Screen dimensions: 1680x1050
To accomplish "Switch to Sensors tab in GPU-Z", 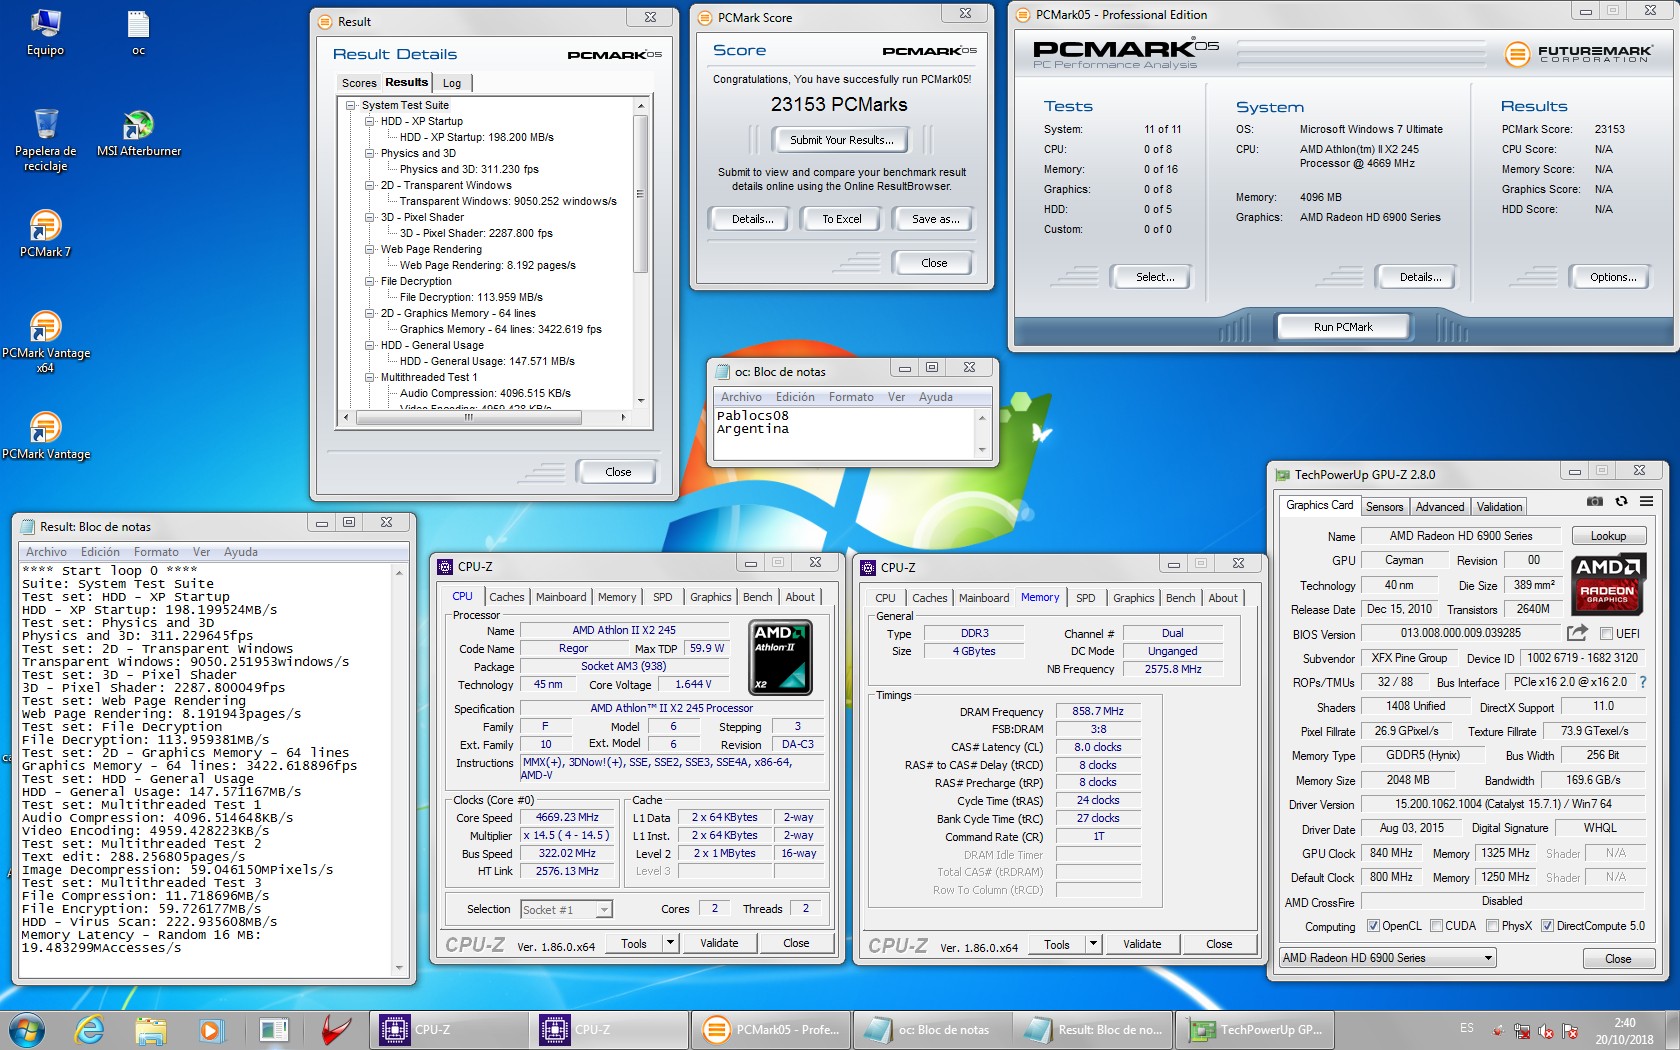I will coord(1384,507).
